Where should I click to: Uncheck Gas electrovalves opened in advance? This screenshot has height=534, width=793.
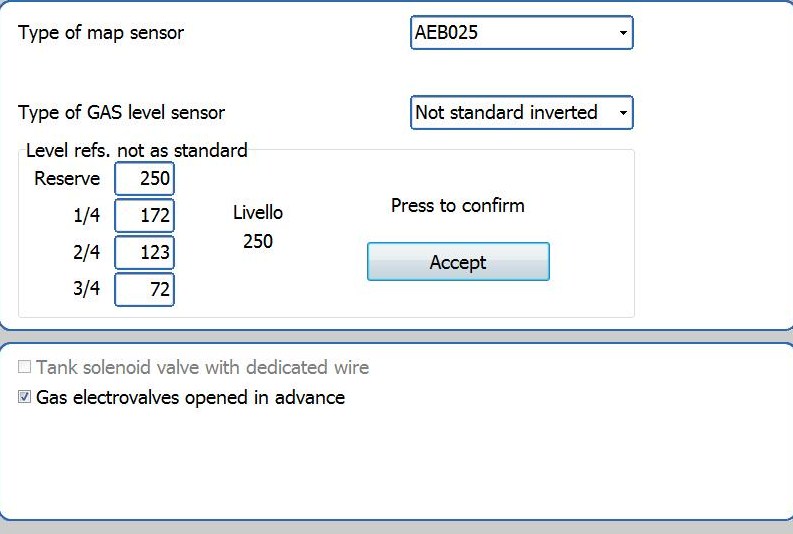pos(25,397)
